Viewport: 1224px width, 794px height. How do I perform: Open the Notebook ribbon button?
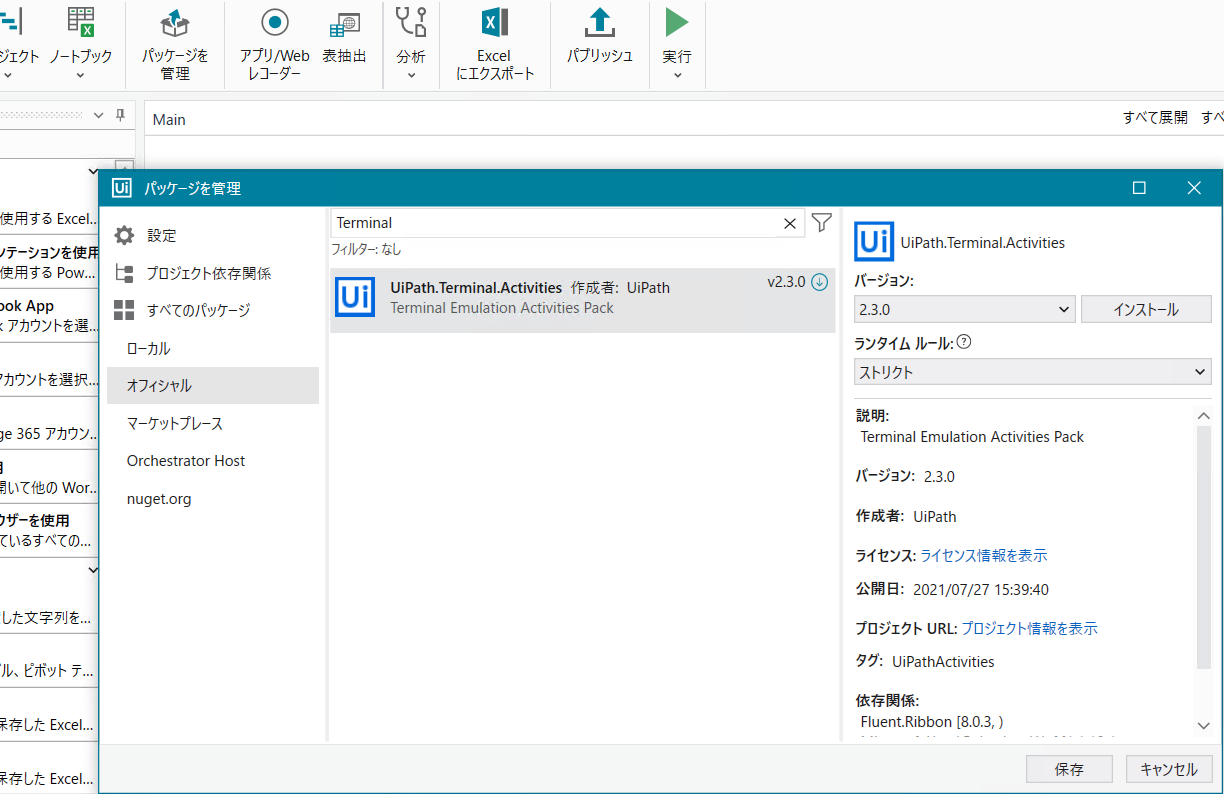tap(81, 44)
